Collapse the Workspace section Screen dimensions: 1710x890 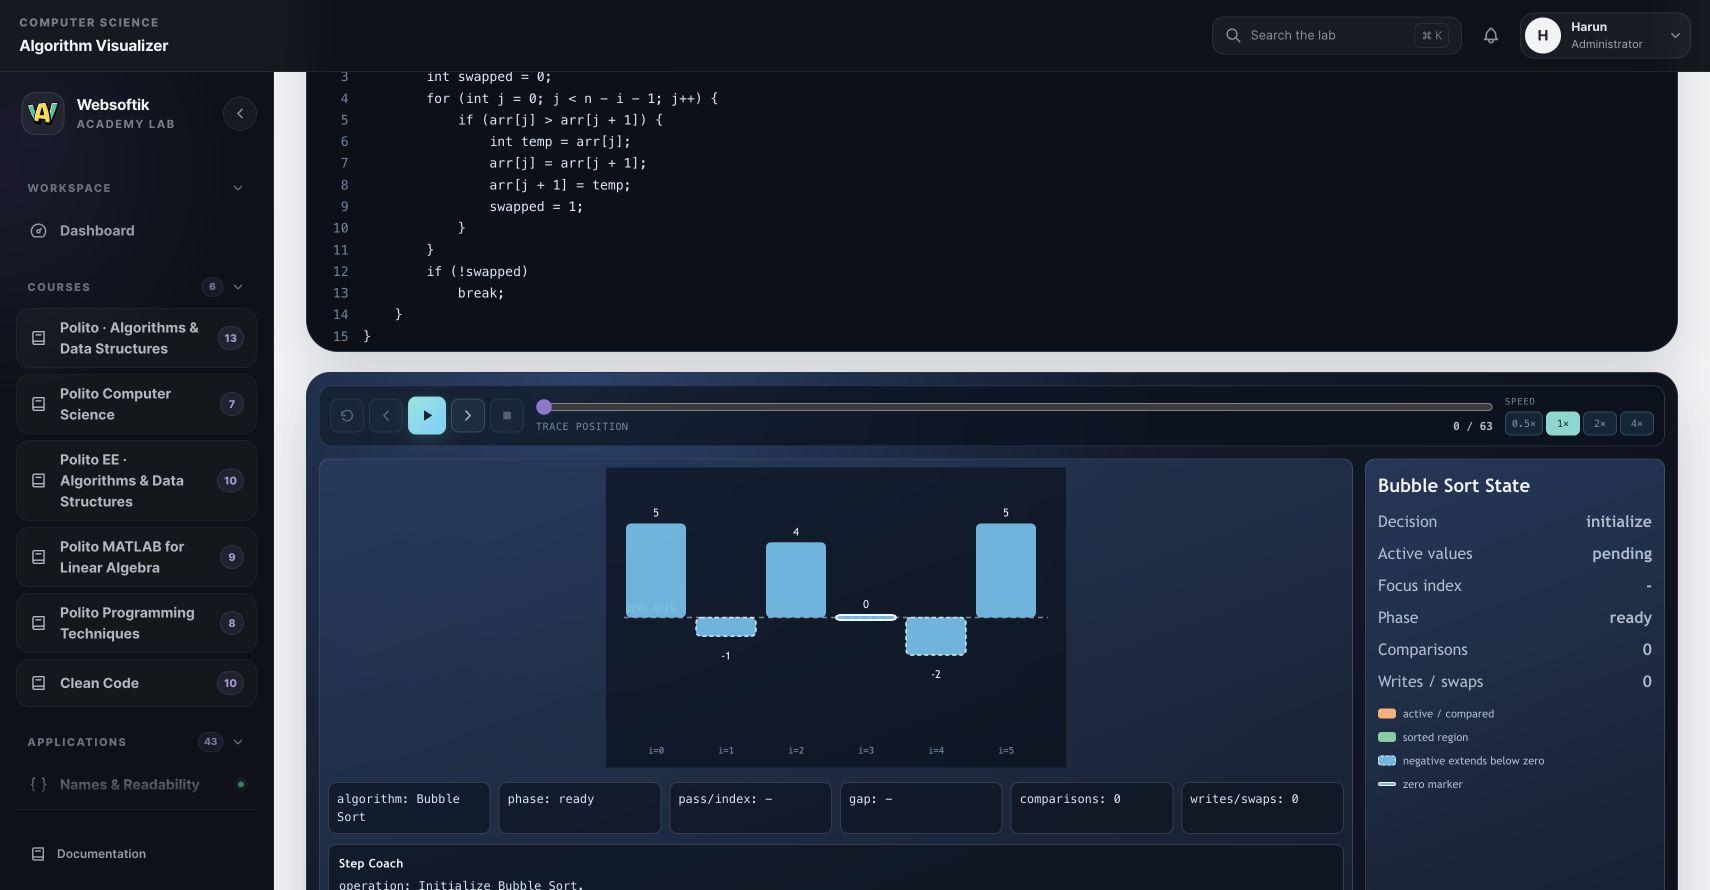(x=238, y=188)
